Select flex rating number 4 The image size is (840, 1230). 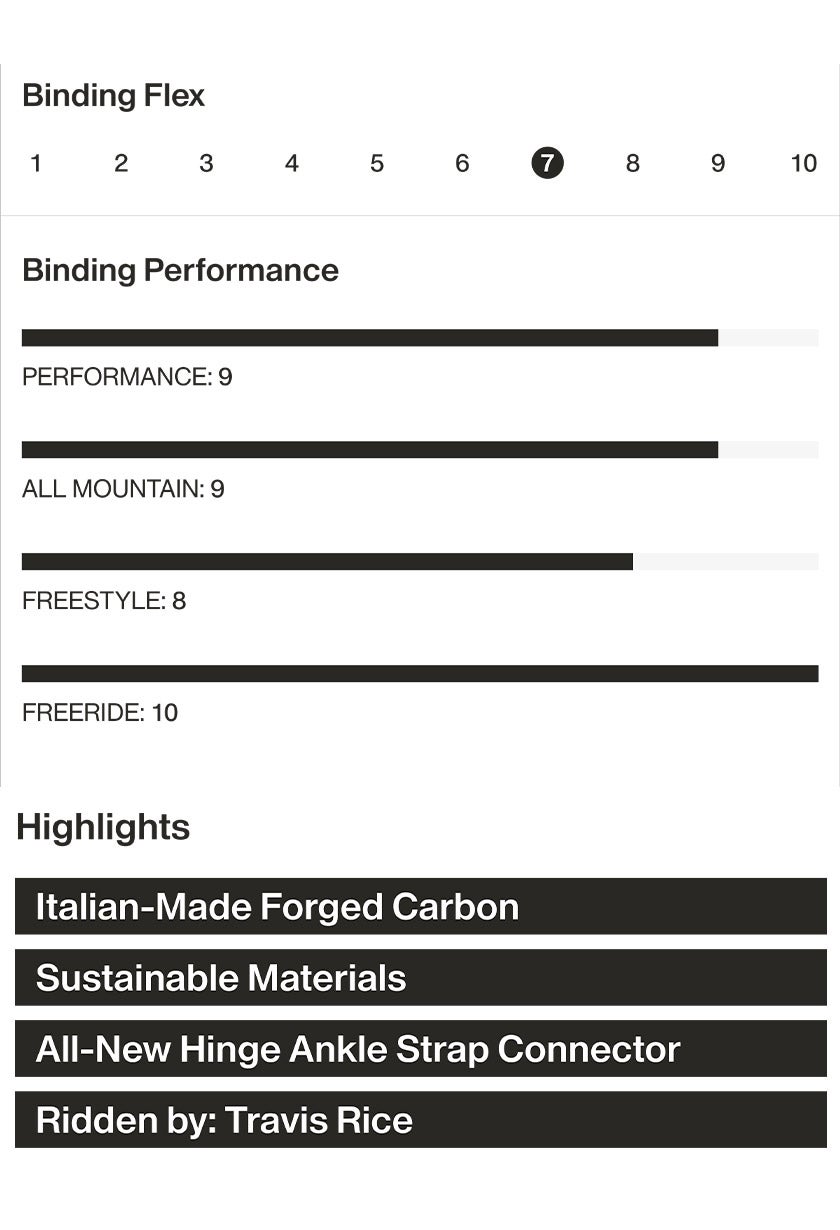click(292, 163)
